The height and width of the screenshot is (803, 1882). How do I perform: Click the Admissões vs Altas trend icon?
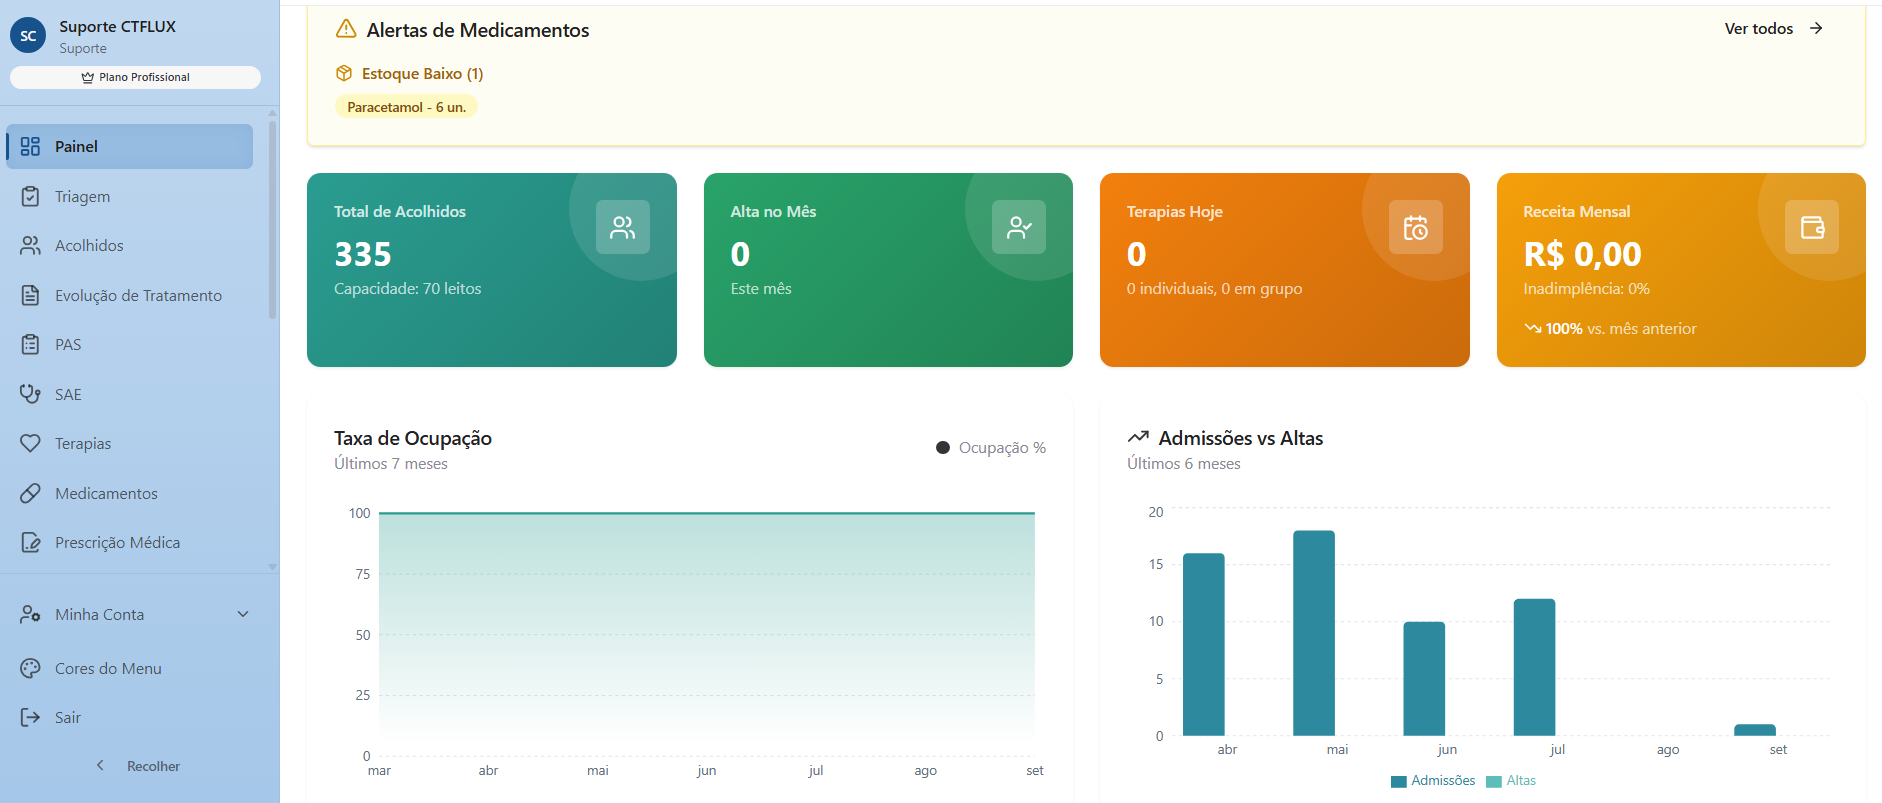(1138, 437)
